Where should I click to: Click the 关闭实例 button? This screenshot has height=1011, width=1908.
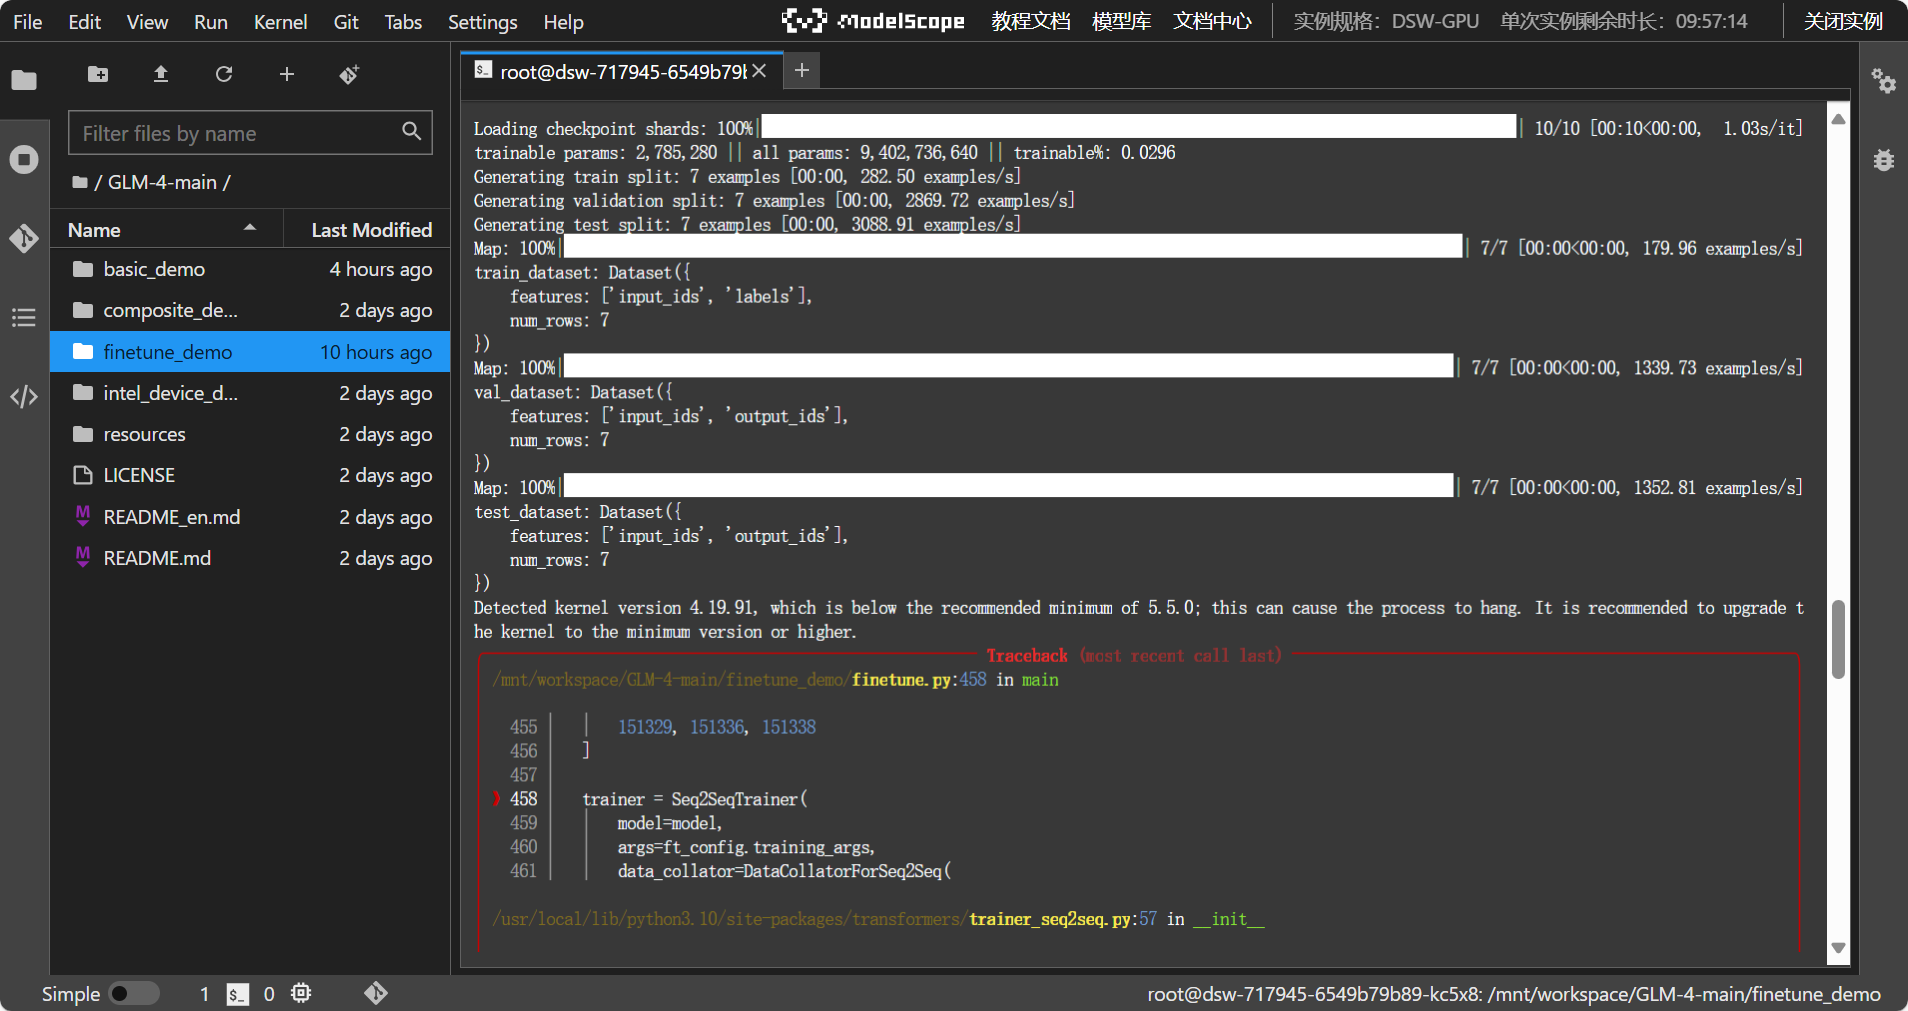click(x=1842, y=21)
